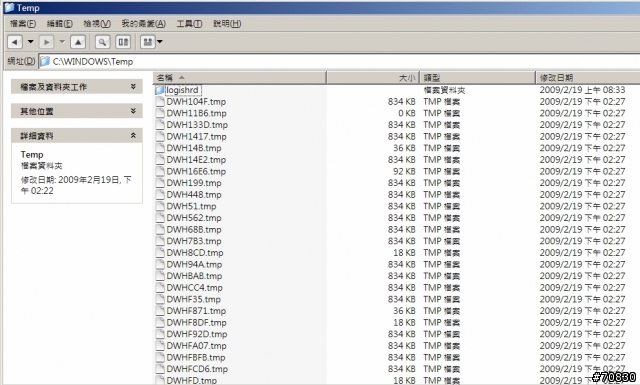The height and width of the screenshot is (385, 640).
Task: Click the 18 KB size of DWH8CD.tmp
Action: (x=404, y=253)
